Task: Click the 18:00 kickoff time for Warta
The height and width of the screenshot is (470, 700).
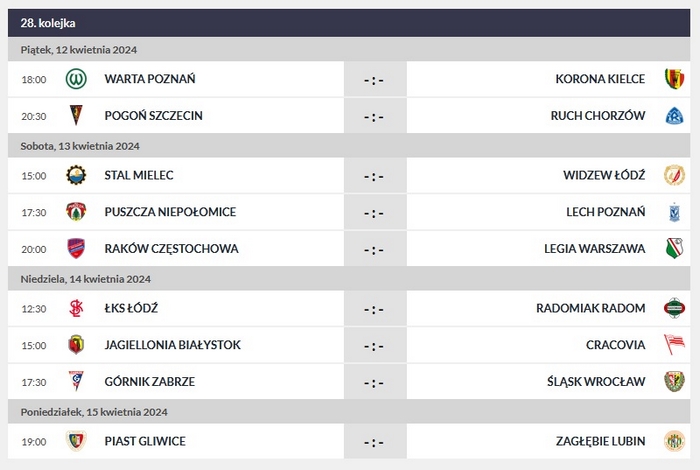Action: coord(34,79)
